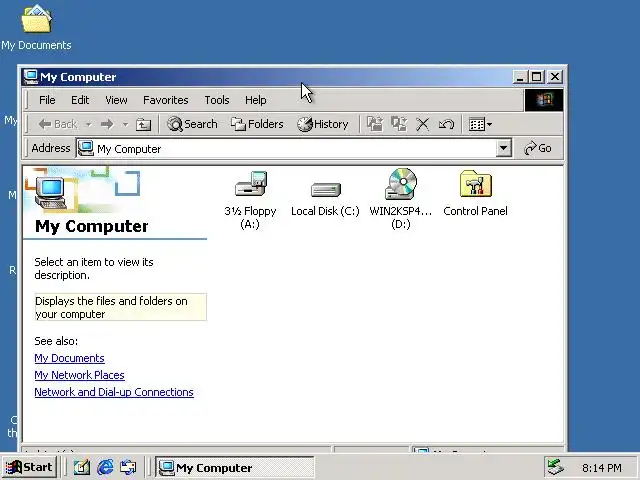Open the Help menu
The height and width of the screenshot is (480, 640).
(256, 100)
